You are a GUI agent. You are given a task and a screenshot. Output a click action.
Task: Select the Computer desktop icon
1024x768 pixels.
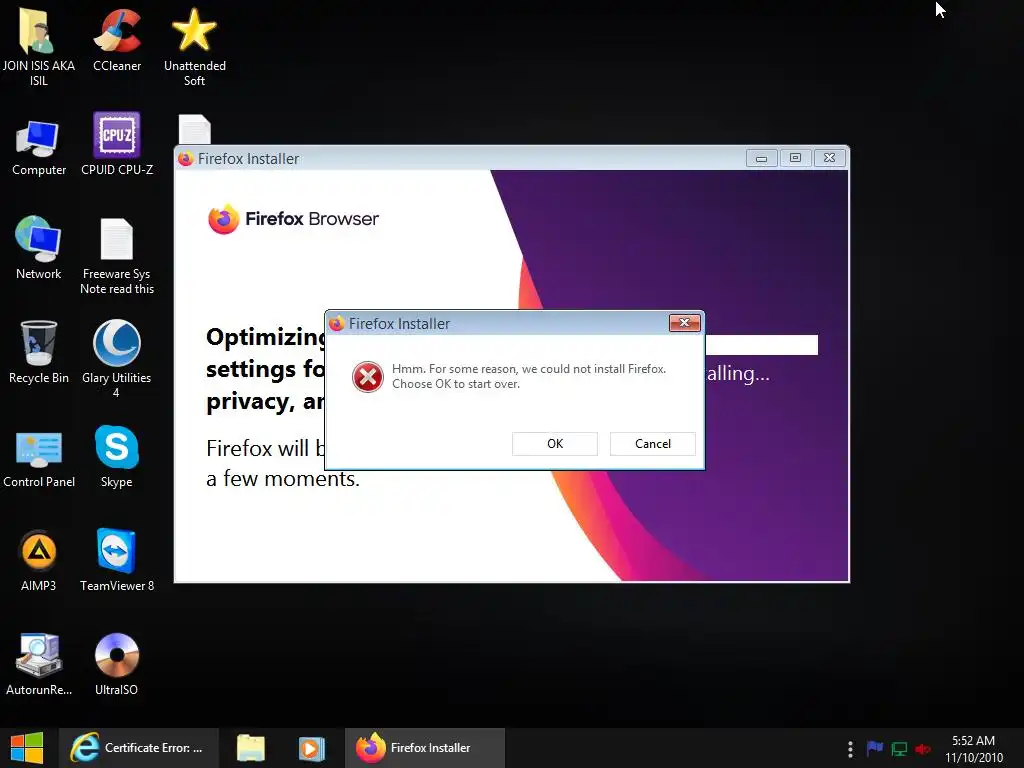(x=39, y=148)
